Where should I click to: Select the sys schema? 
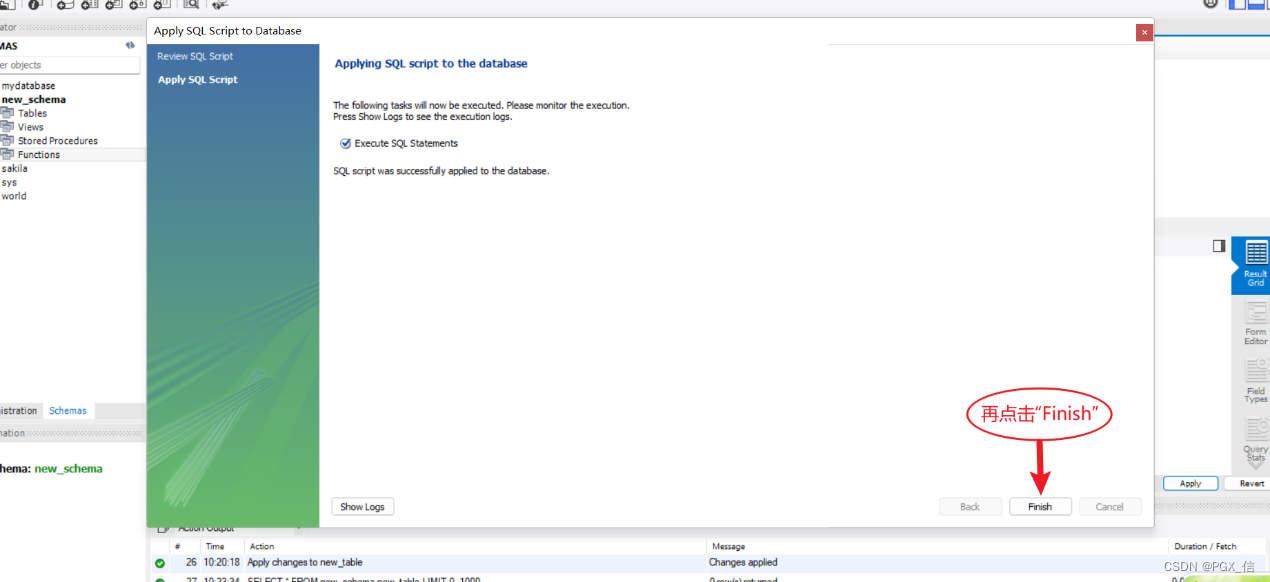pos(9,183)
